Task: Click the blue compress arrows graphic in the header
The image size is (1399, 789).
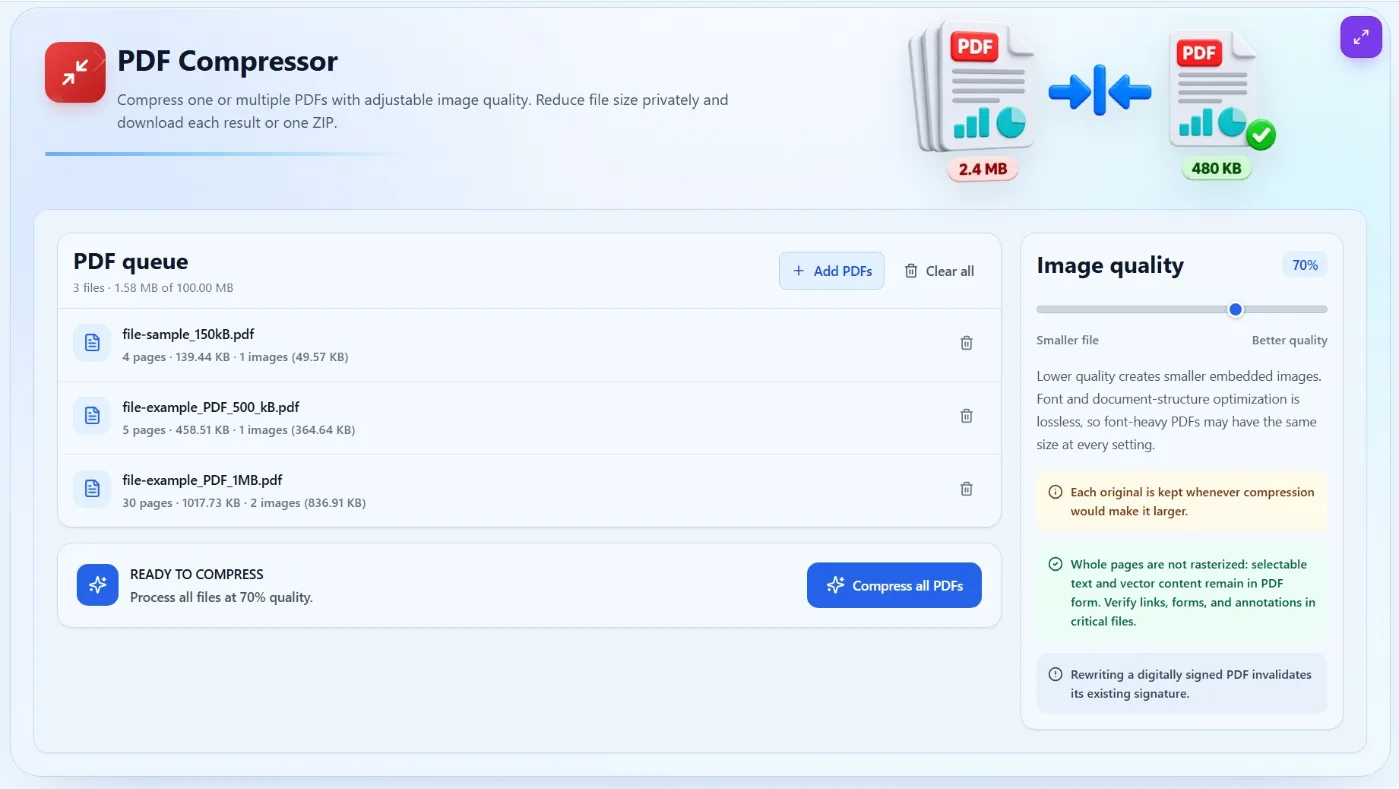Action: [x=1100, y=93]
